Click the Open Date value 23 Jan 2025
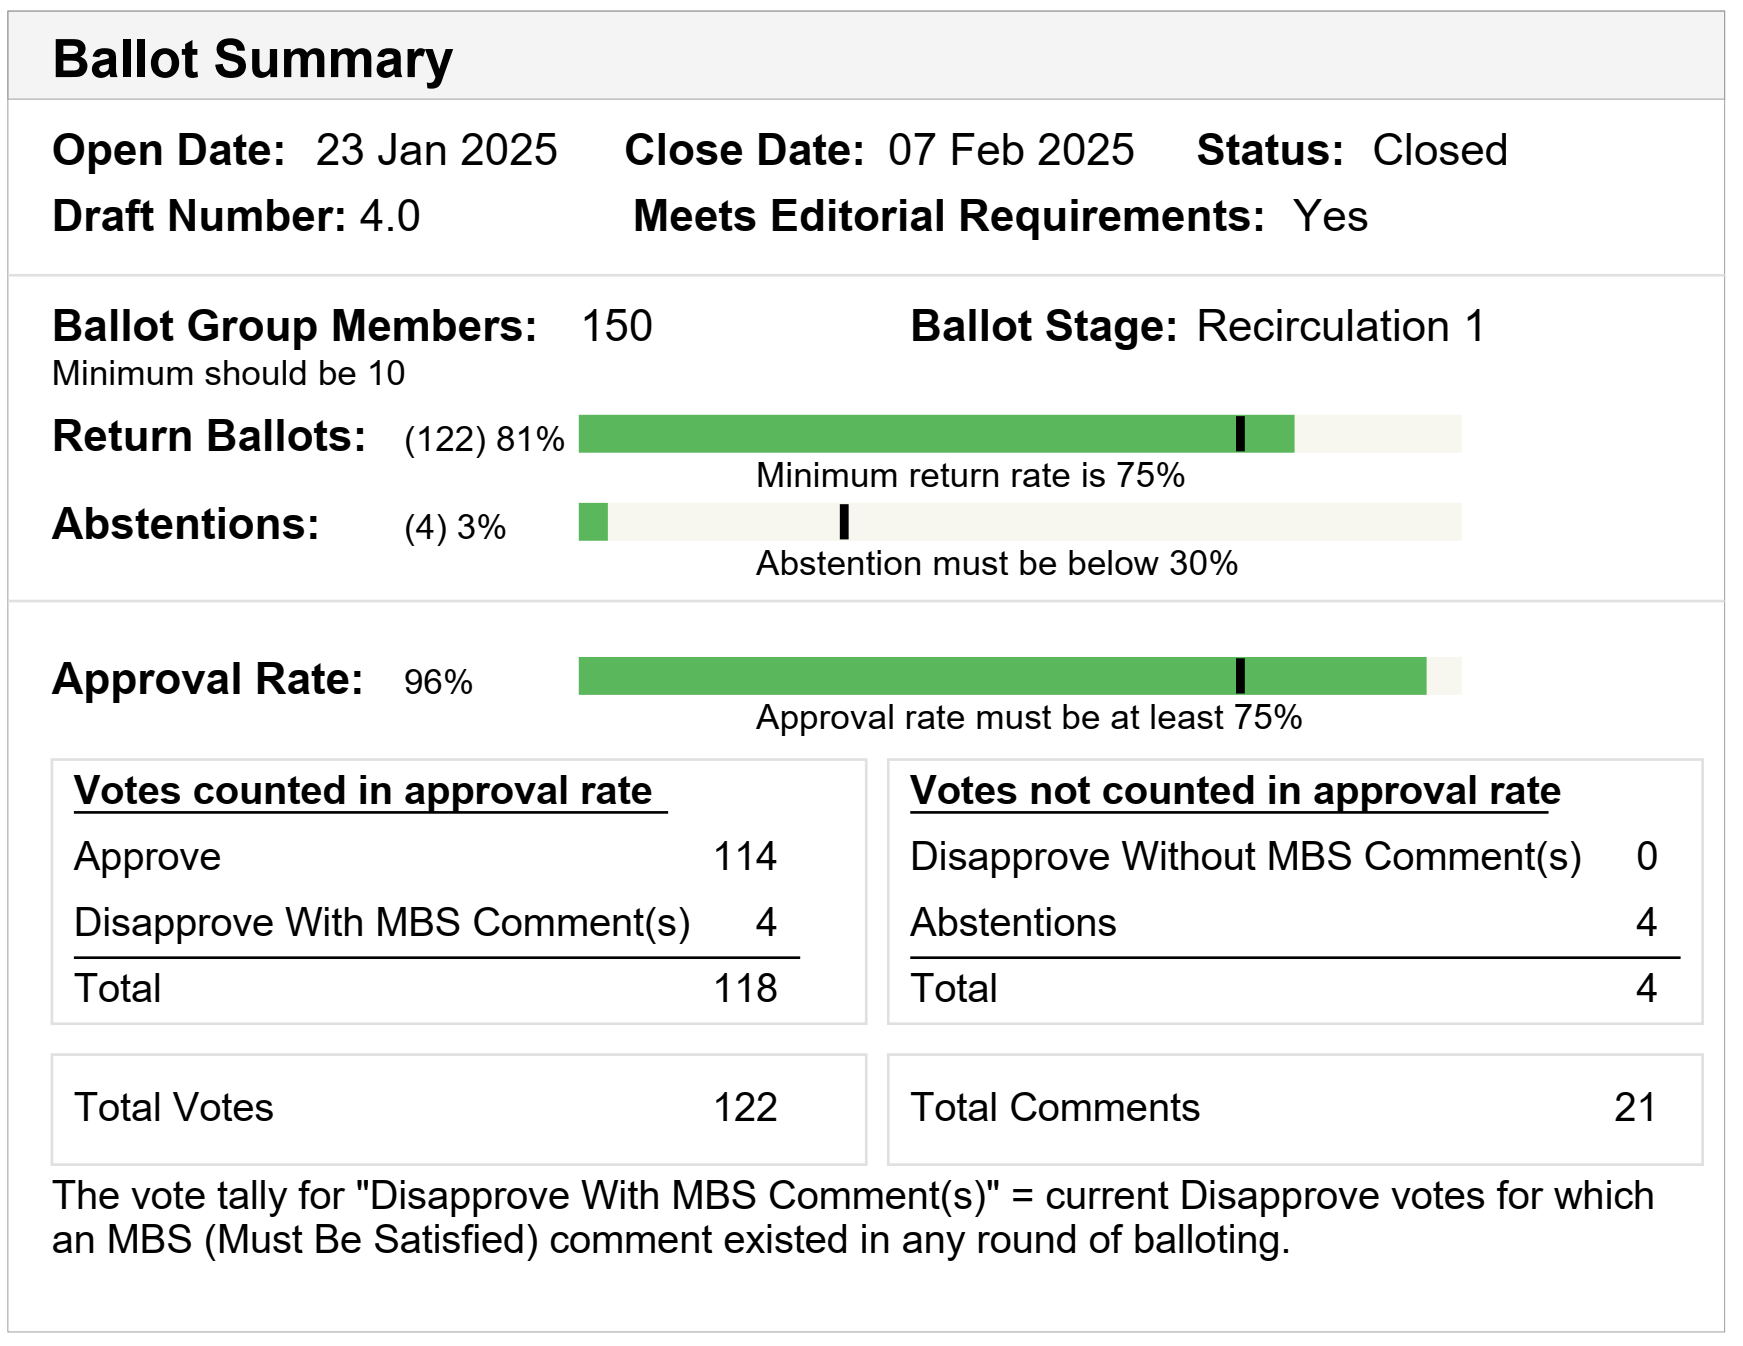Image resolution: width=1743 pixels, height=1346 pixels. click(x=436, y=151)
